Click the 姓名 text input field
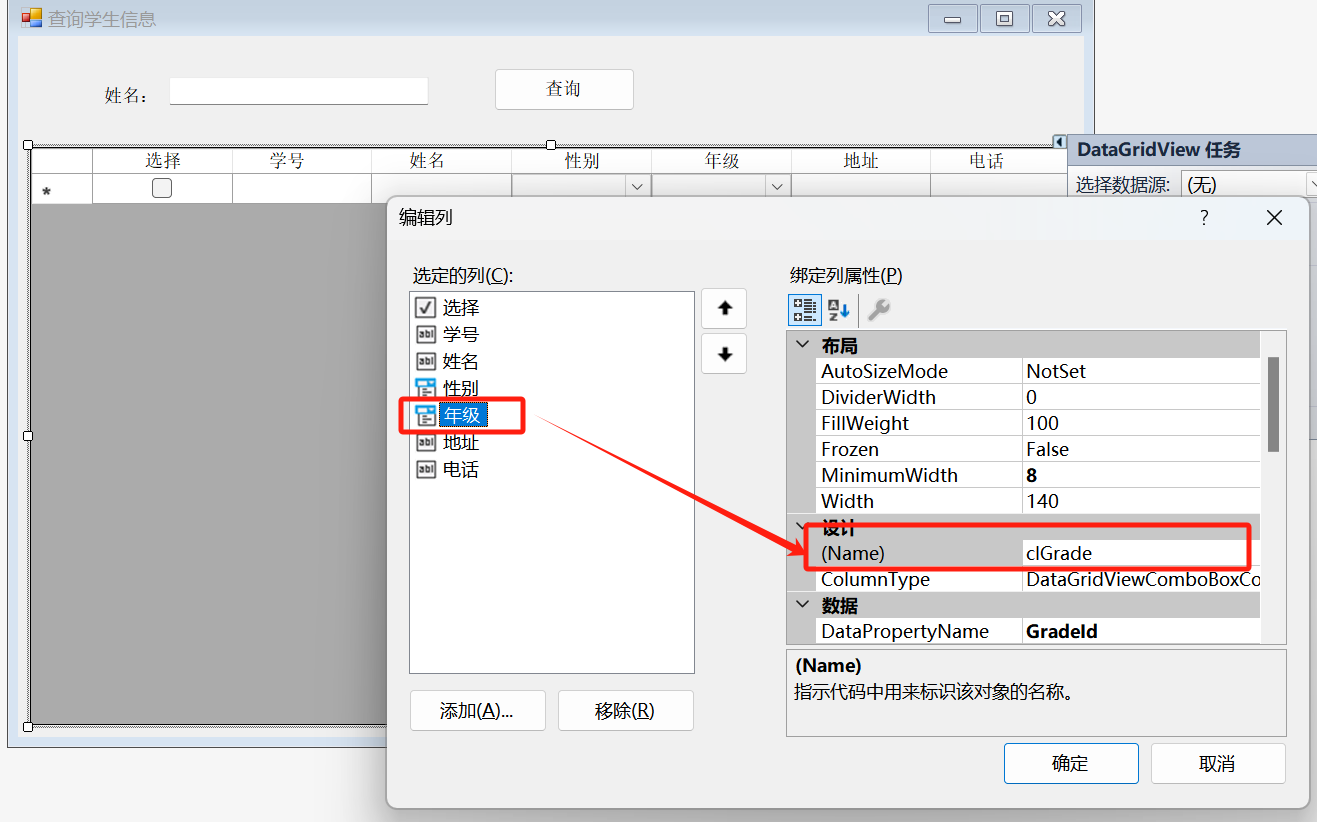Screen dimensions: 1317x822 [298, 91]
